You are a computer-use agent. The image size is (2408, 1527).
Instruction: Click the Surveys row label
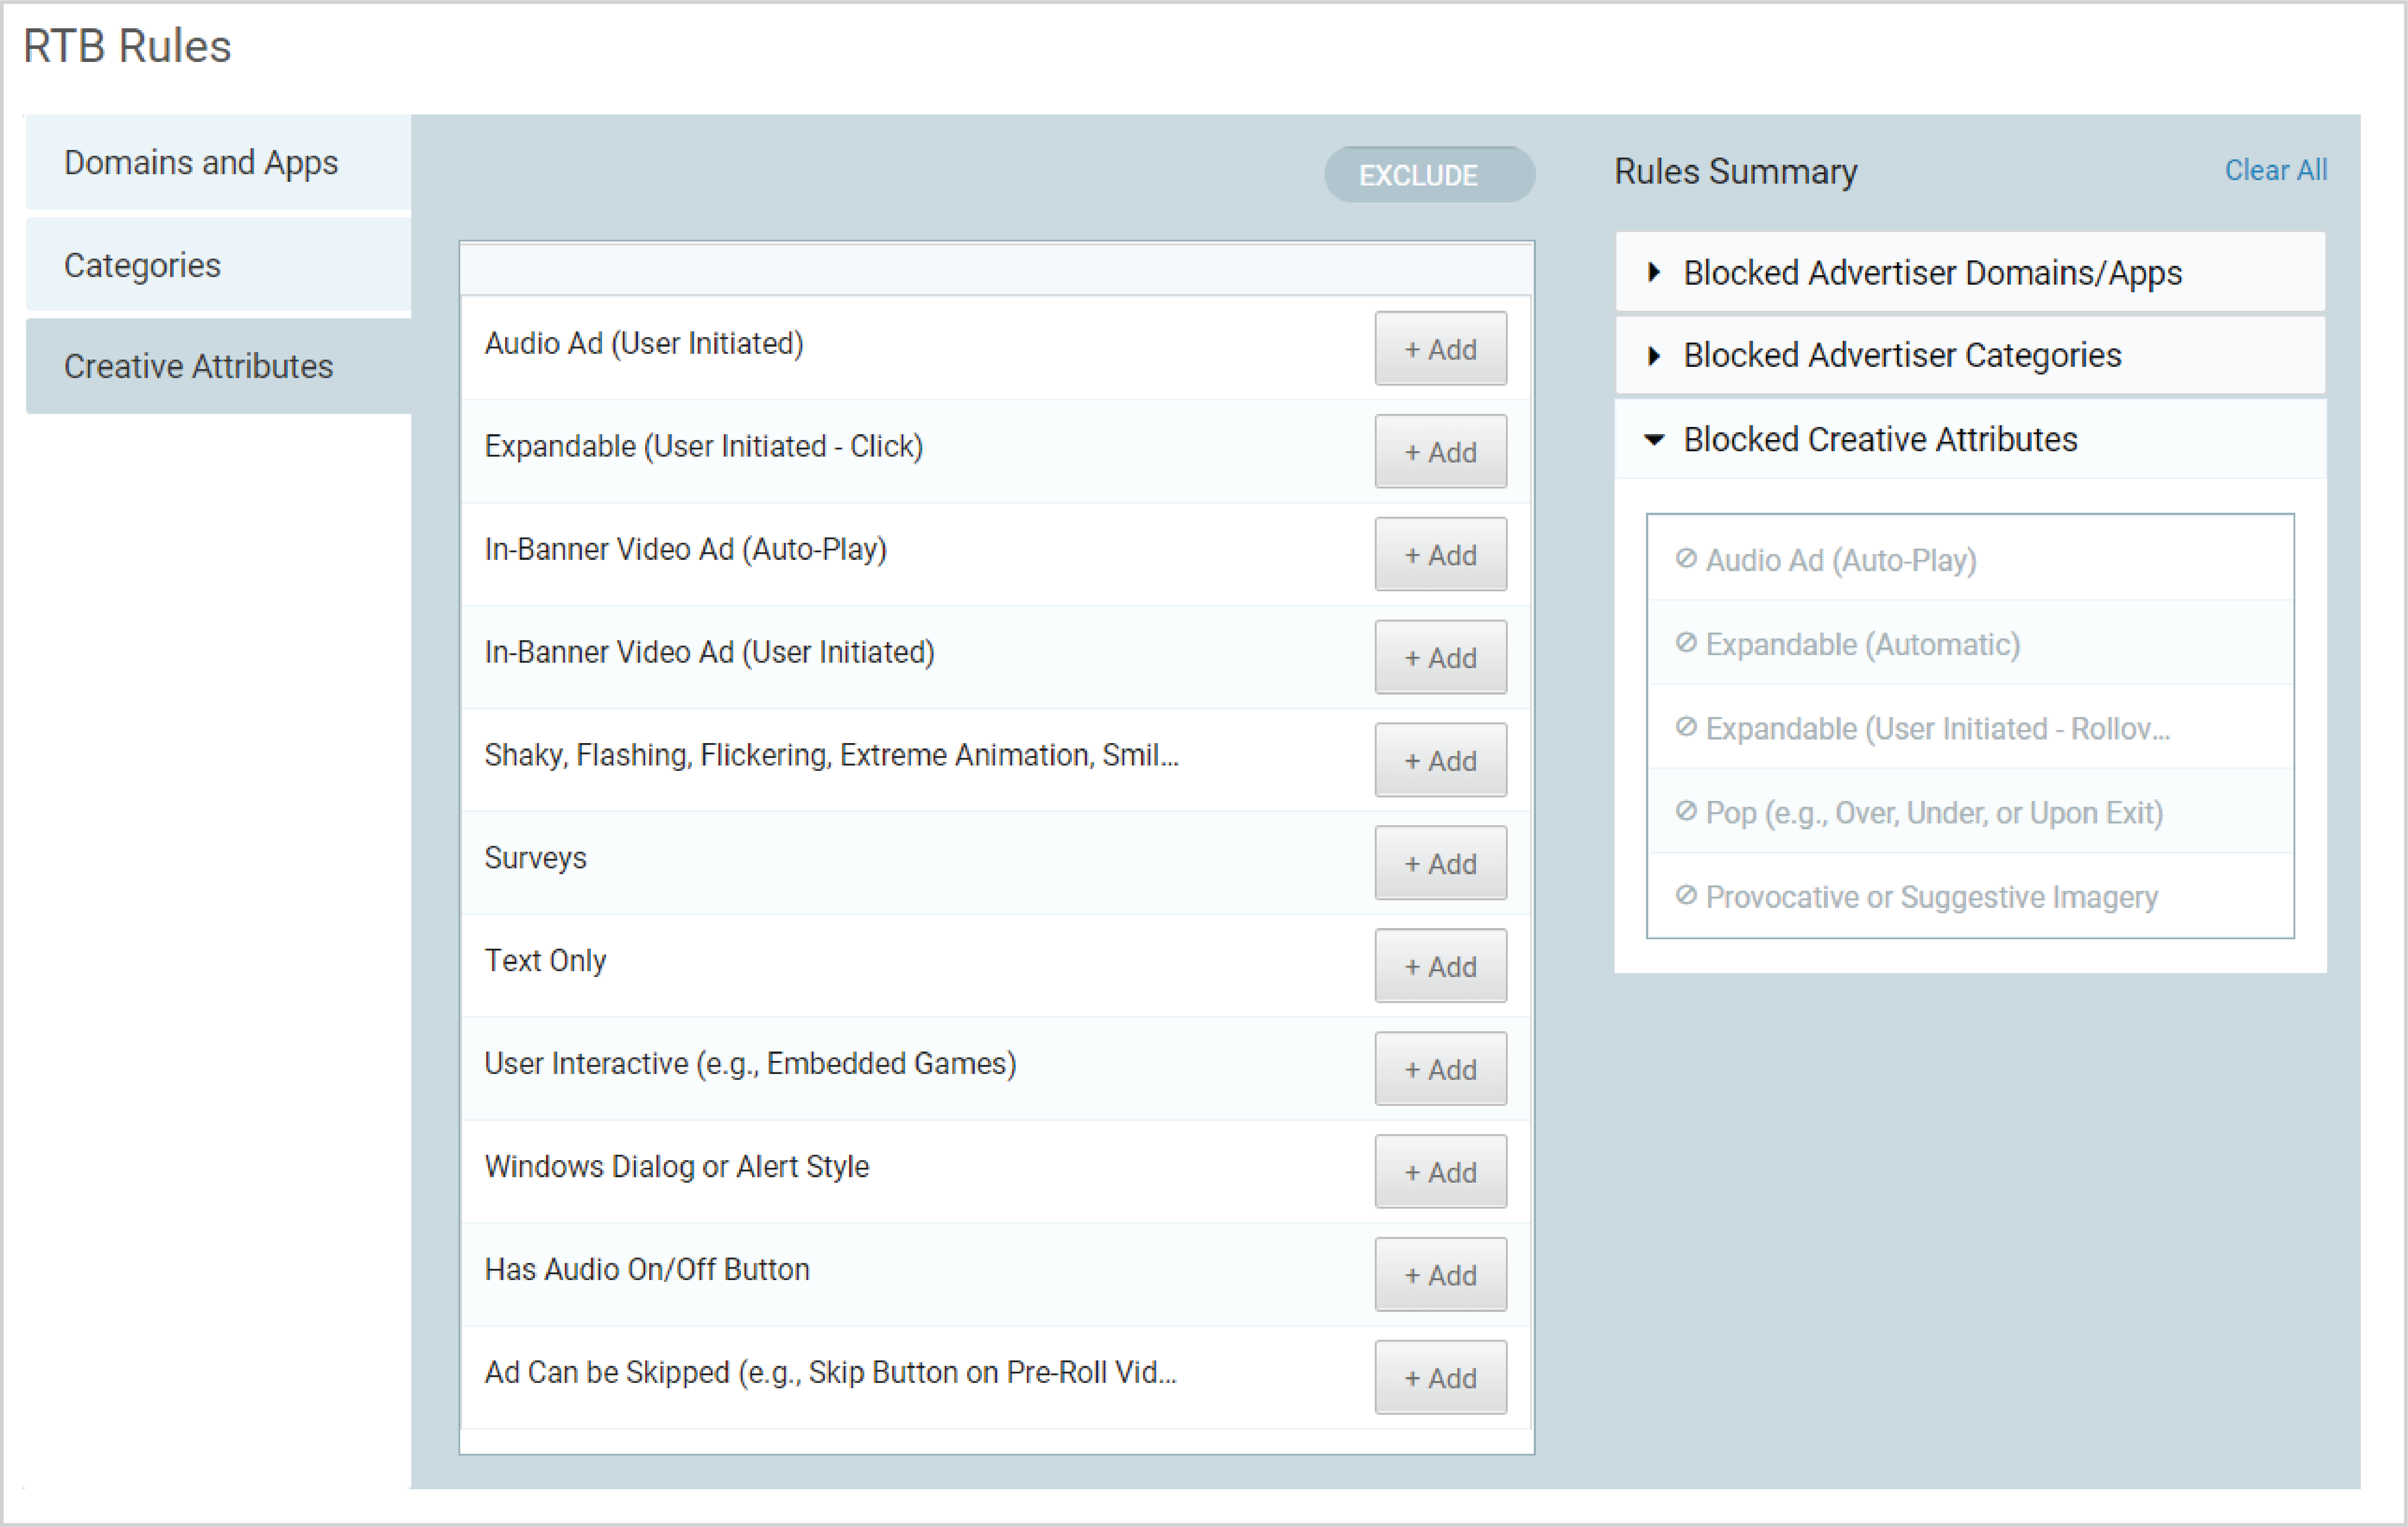(535, 858)
